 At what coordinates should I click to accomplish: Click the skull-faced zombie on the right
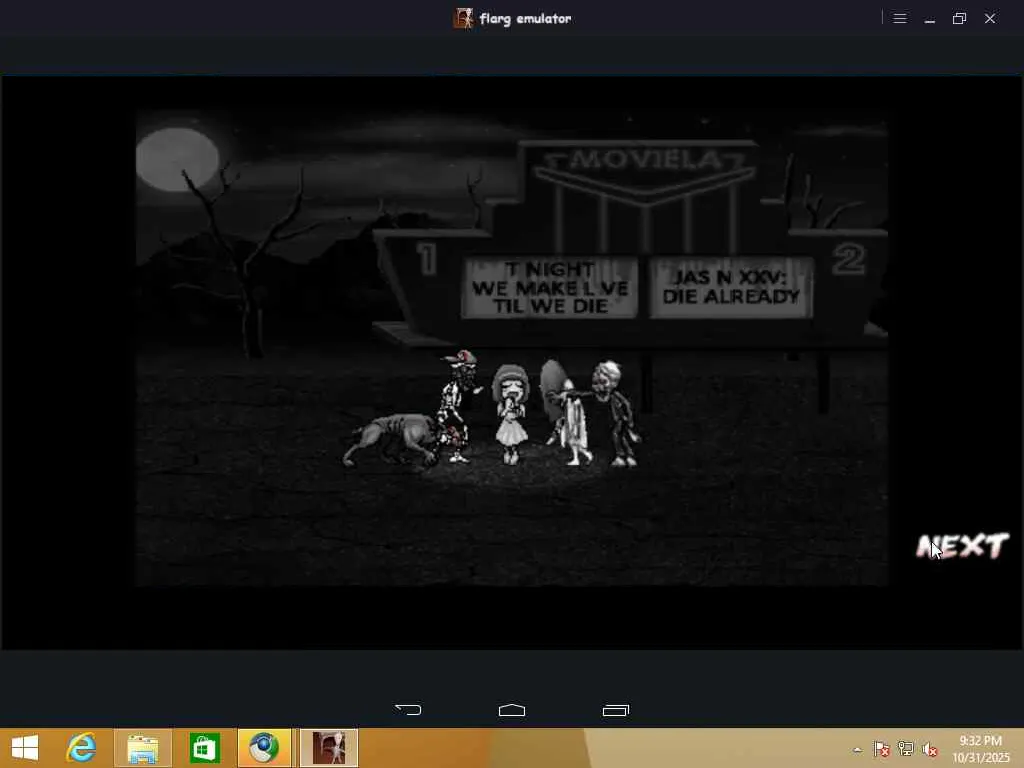615,413
